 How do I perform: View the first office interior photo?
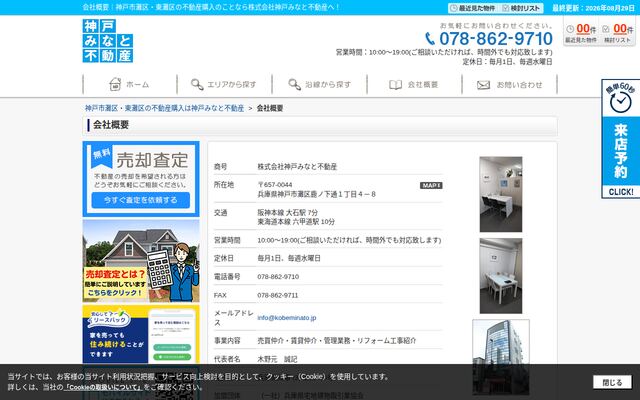501,194
